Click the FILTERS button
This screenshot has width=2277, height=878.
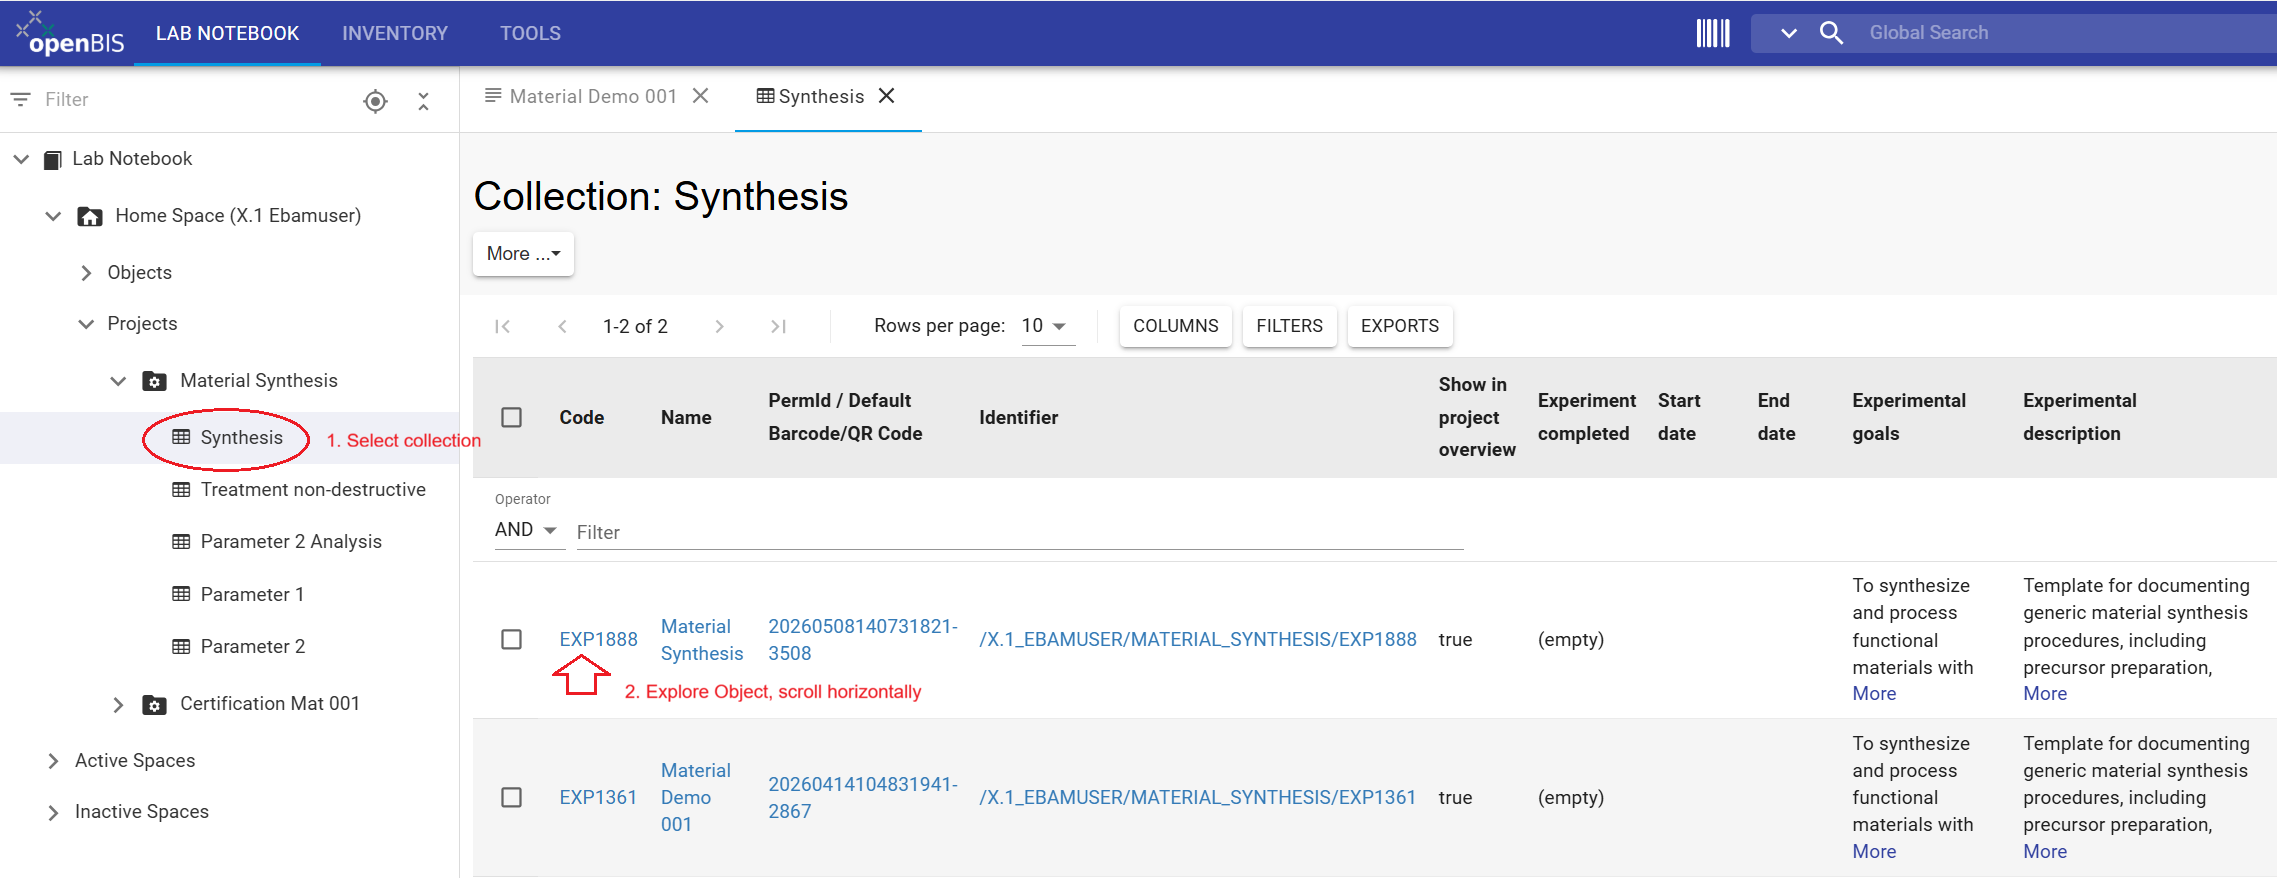1290,326
